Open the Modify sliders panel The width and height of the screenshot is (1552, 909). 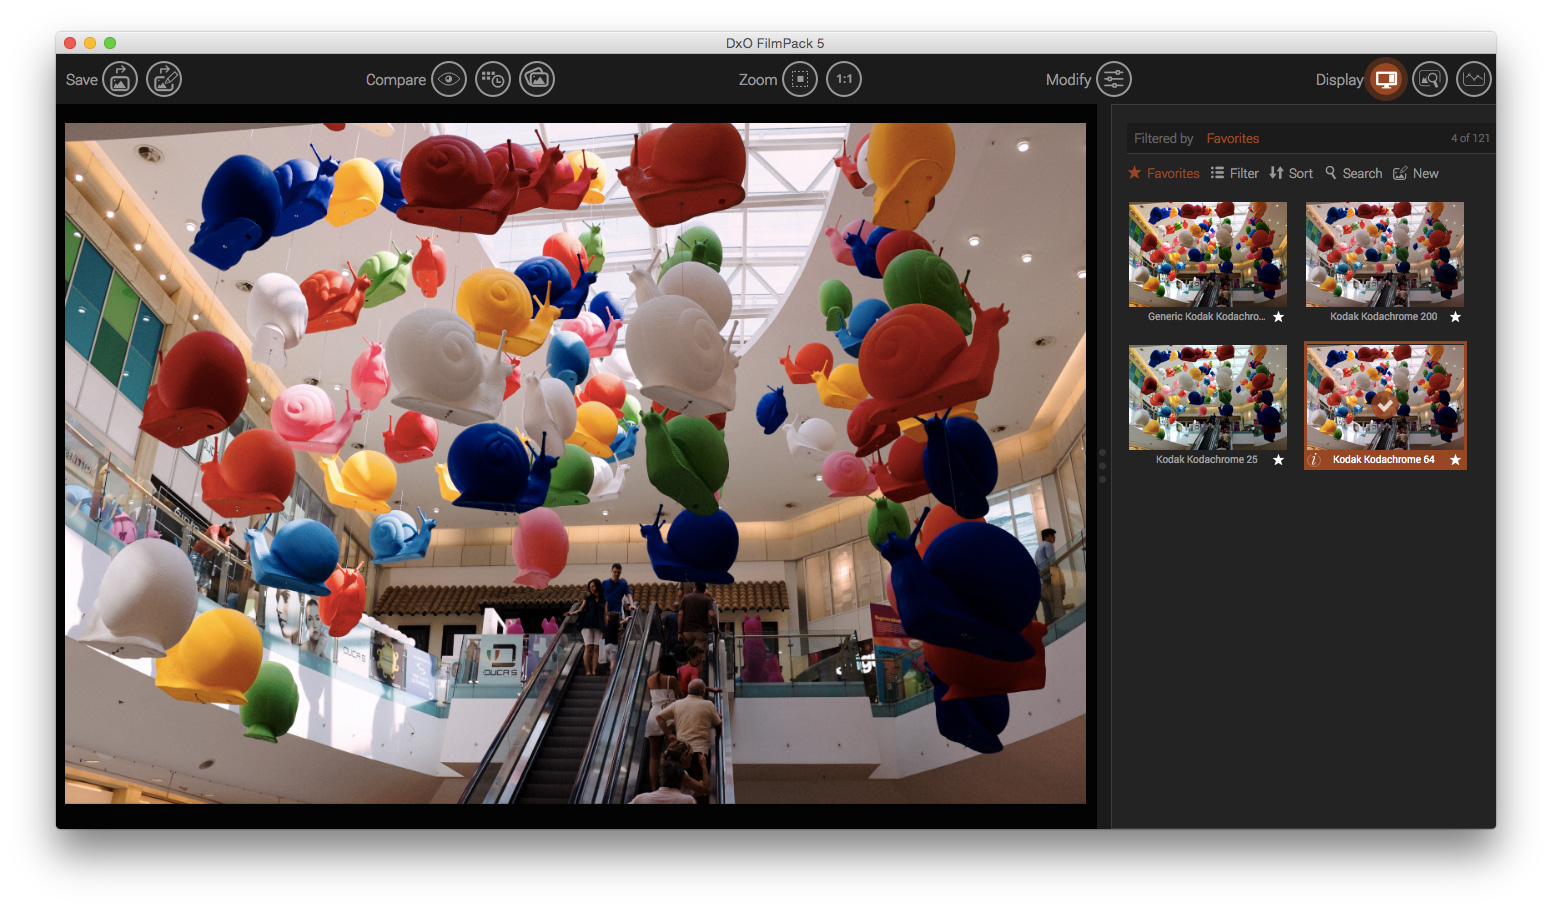tap(1113, 79)
